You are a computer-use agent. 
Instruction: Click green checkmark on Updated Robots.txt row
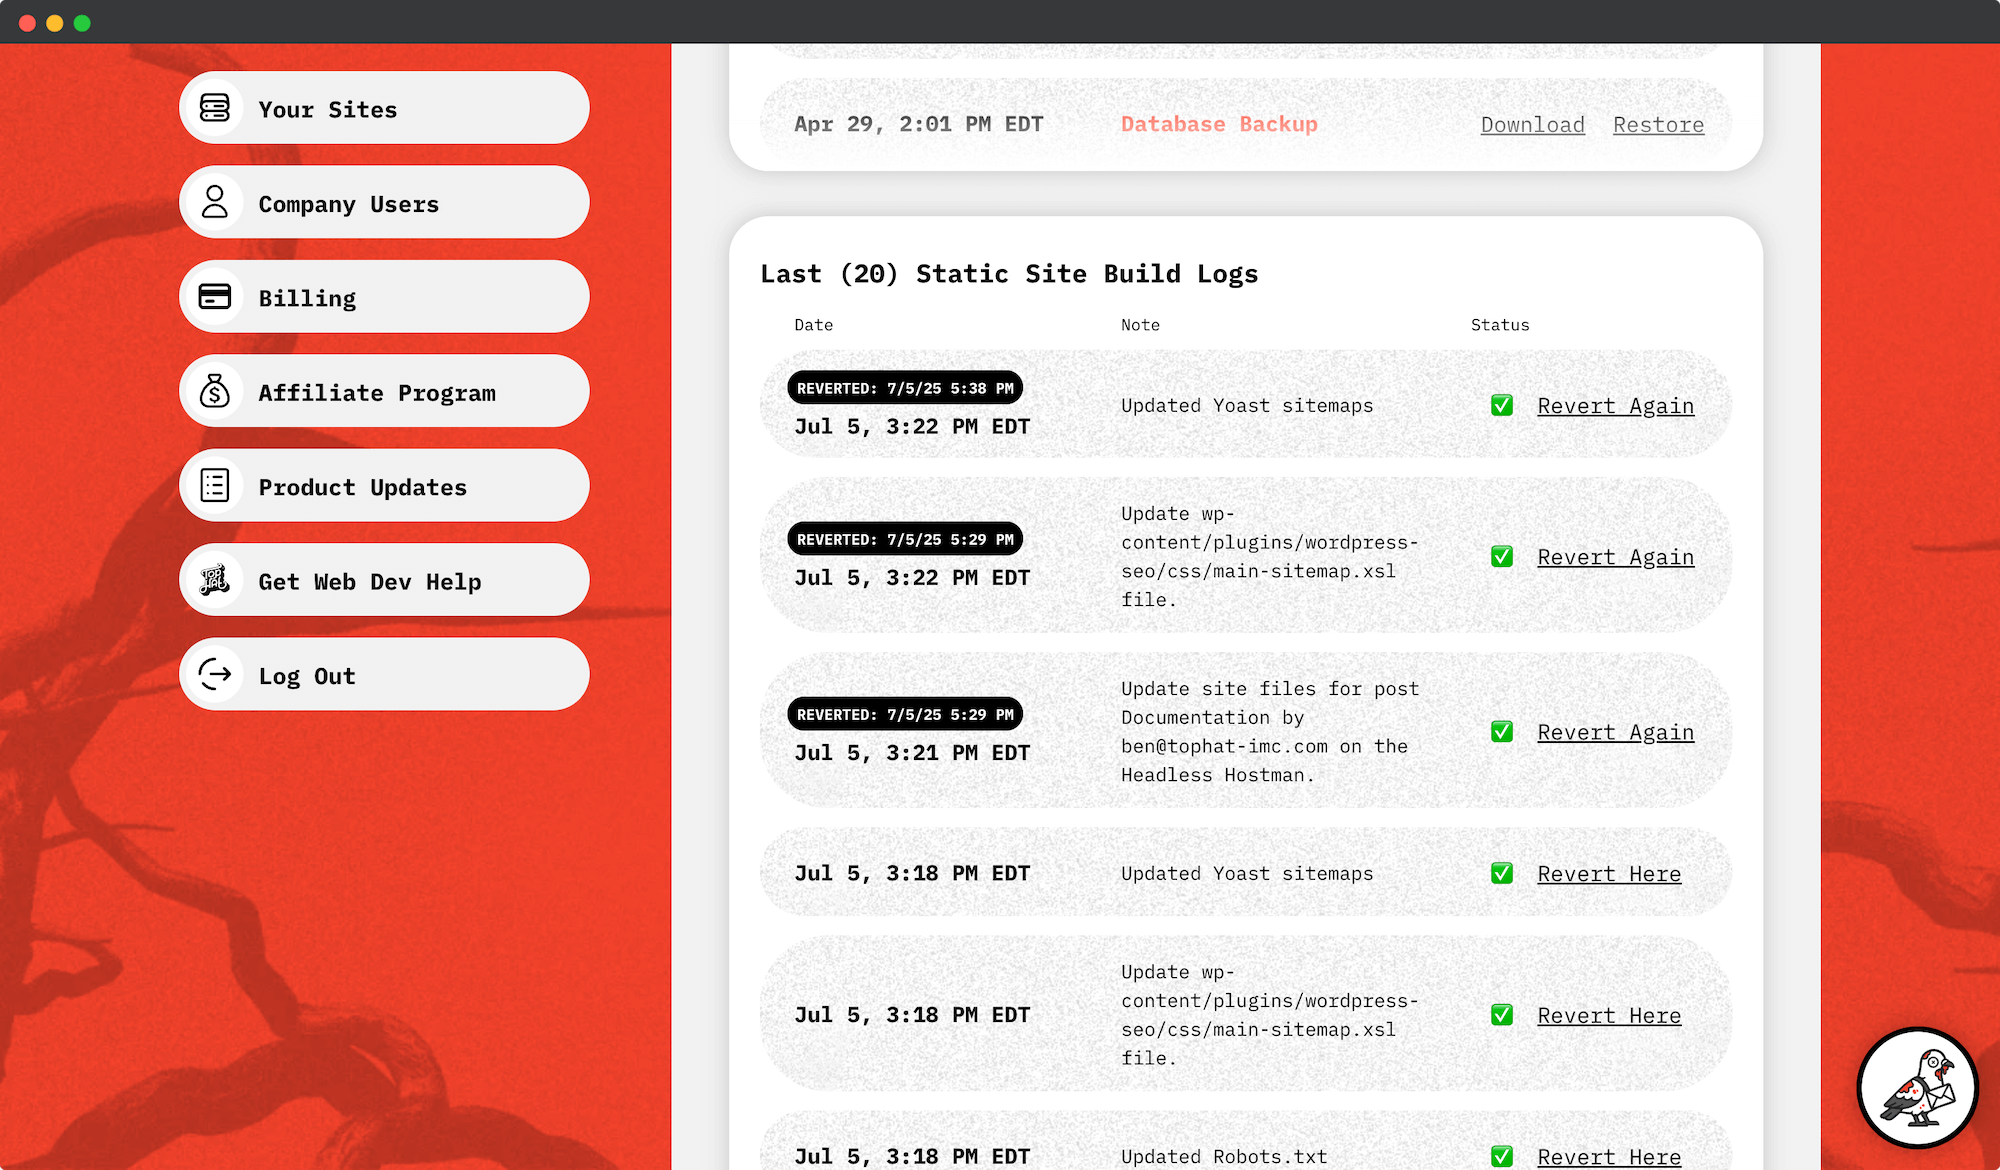click(1501, 1156)
